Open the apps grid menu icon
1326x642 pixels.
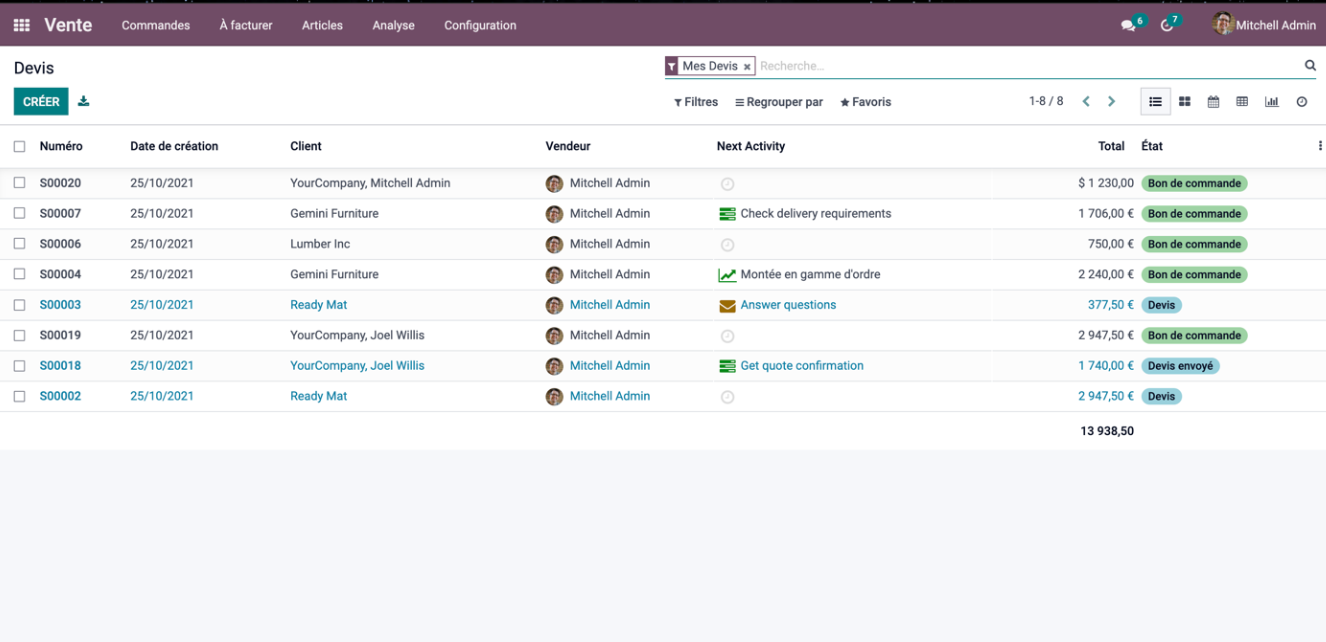[x=21, y=26]
